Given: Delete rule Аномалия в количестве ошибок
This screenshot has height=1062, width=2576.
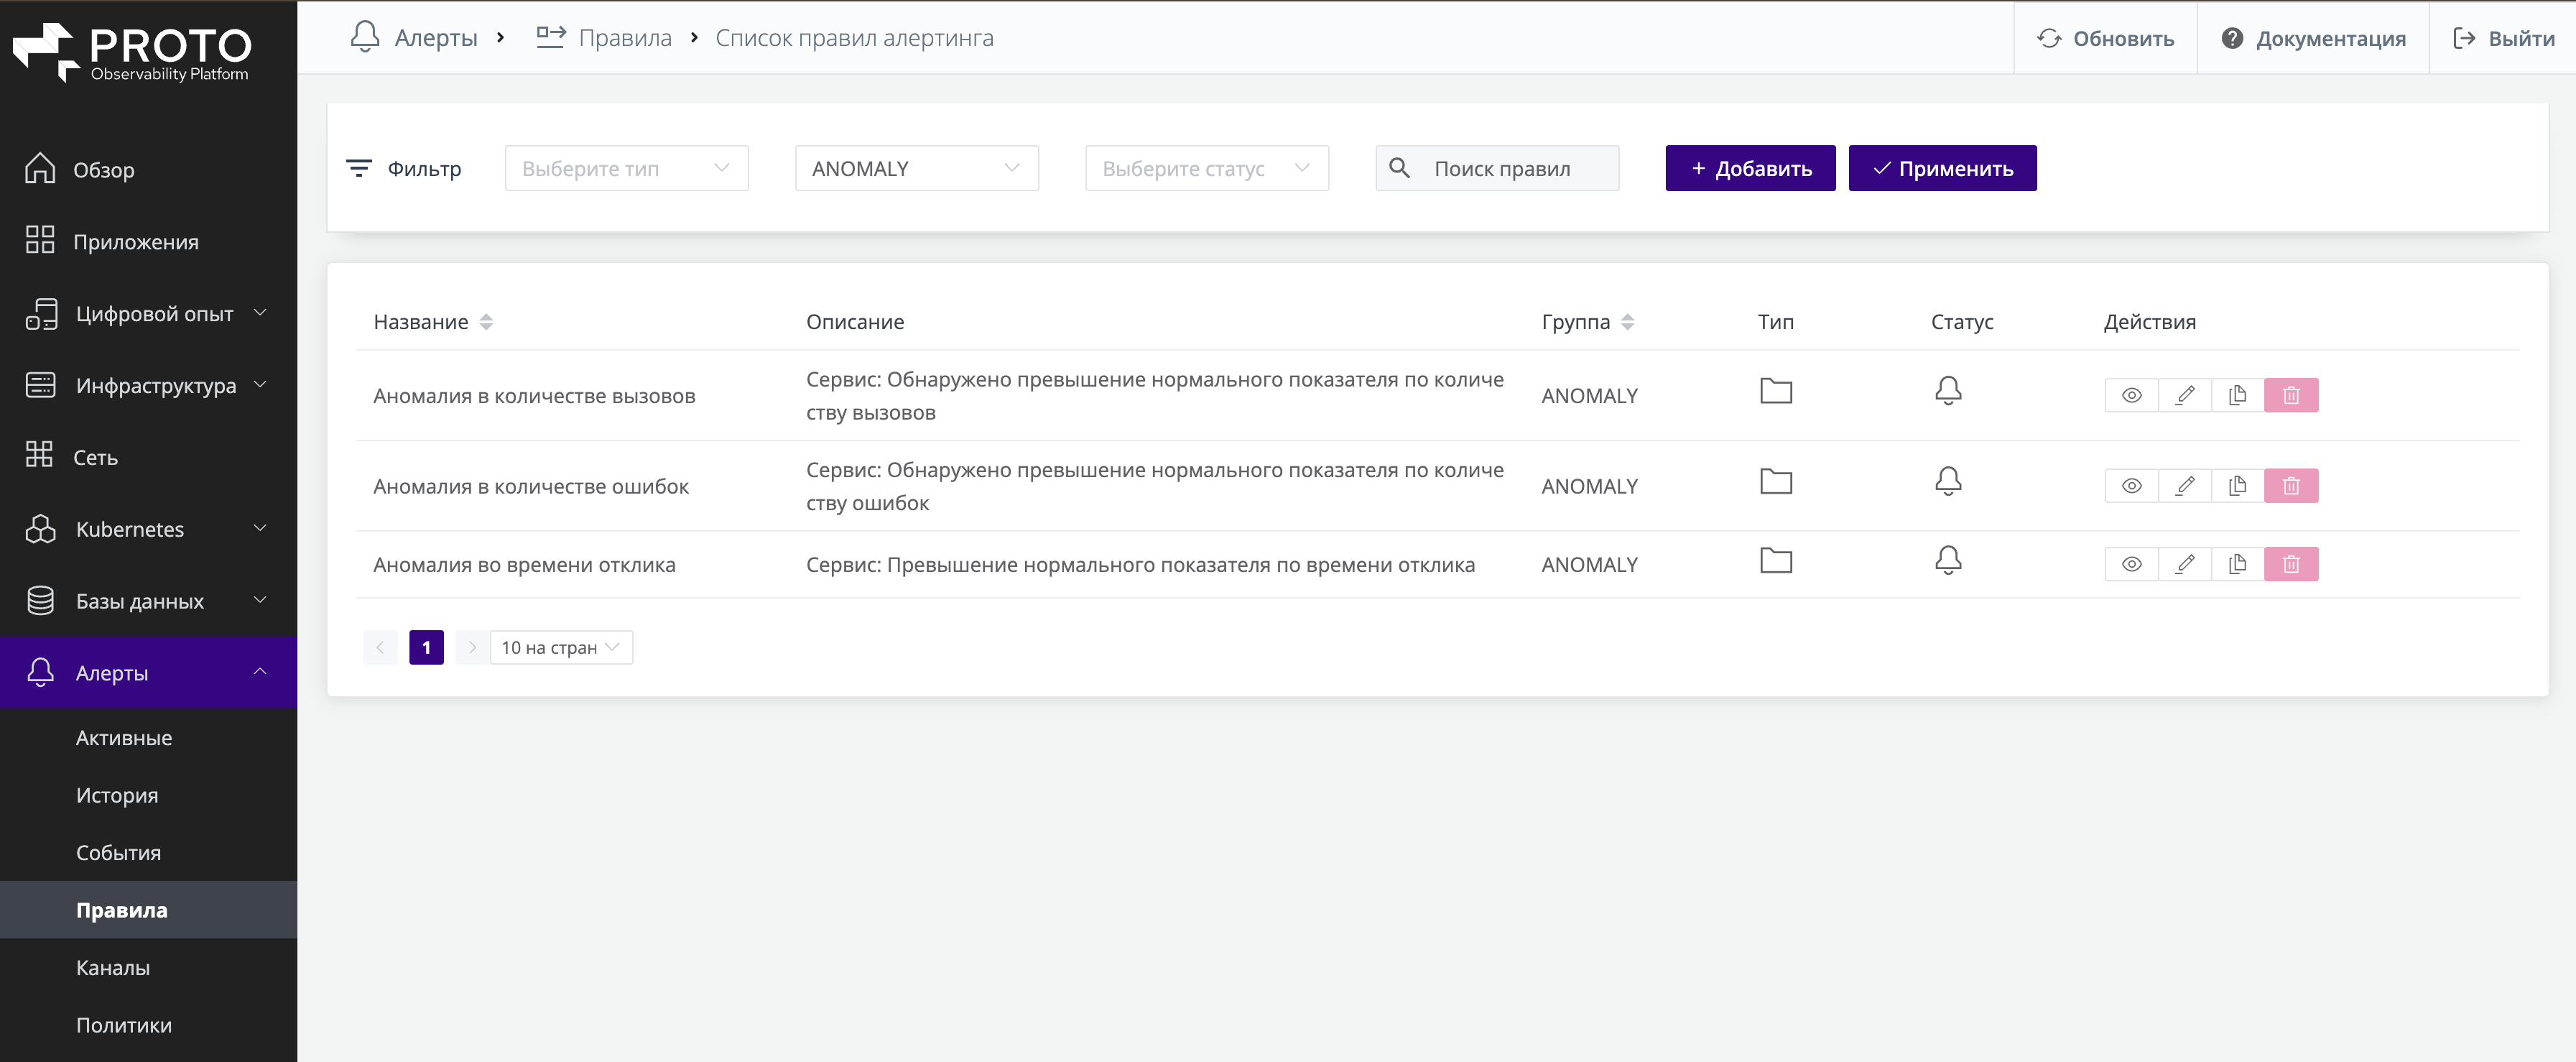Looking at the screenshot, I should pyautogui.click(x=2291, y=486).
